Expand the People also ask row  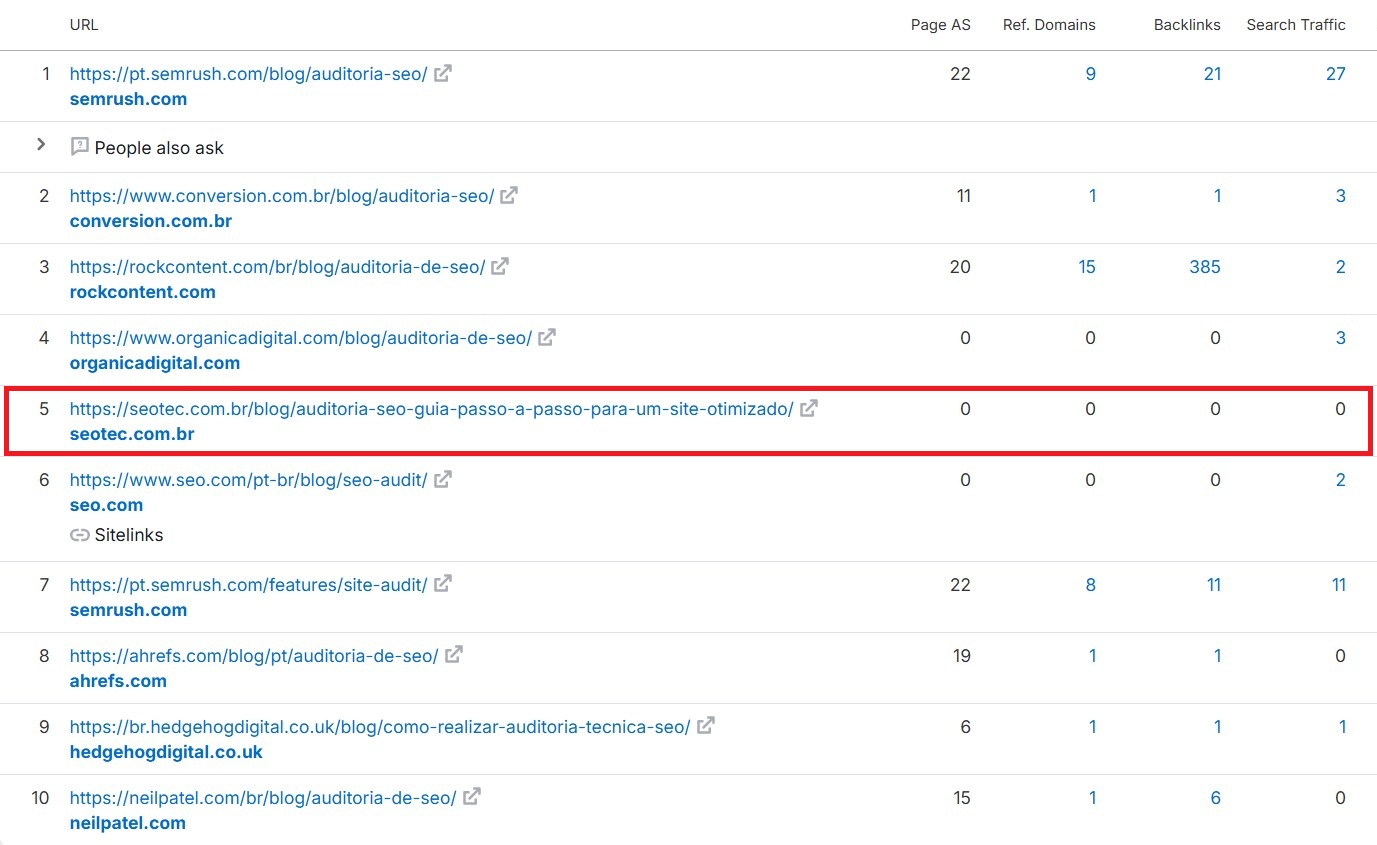pyautogui.click(x=41, y=145)
